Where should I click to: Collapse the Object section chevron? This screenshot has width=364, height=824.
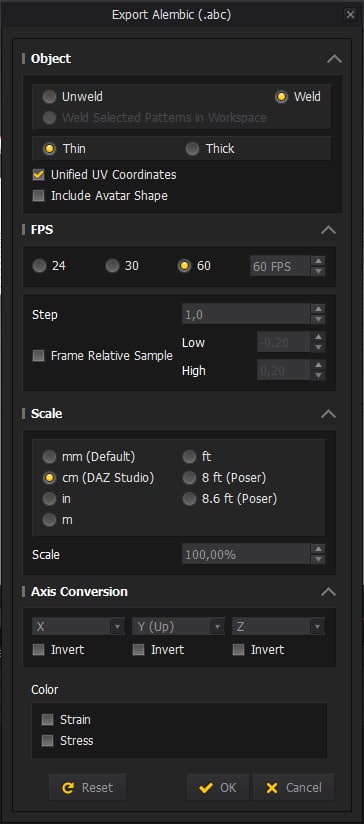334,59
